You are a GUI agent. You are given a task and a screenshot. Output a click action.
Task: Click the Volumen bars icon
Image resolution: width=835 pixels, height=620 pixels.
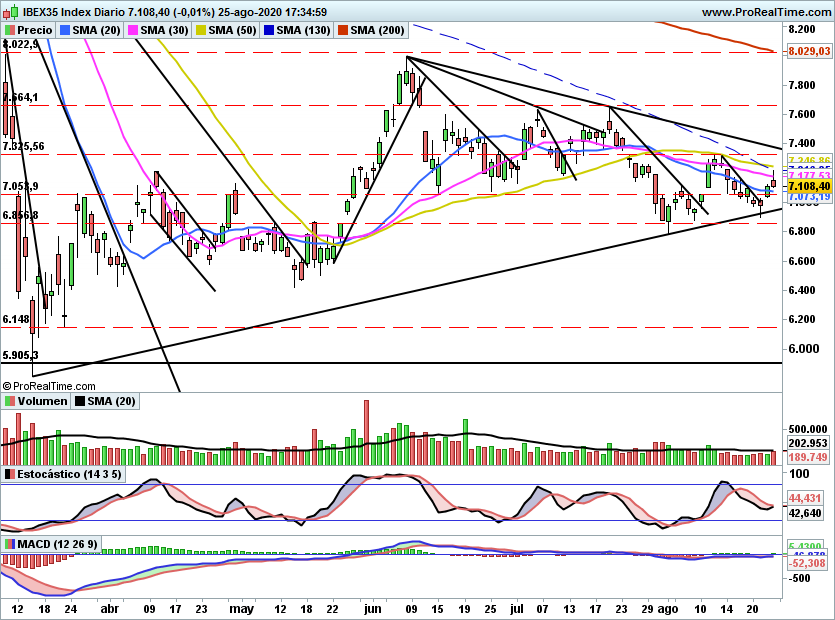tap(10, 401)
